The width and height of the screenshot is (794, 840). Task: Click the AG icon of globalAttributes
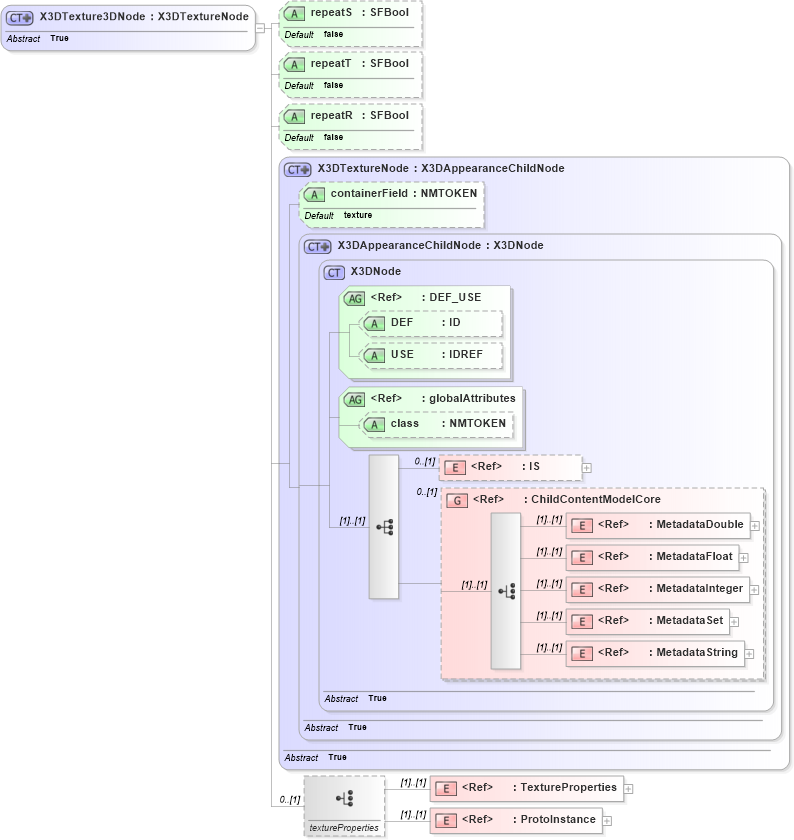coord(355,400)
